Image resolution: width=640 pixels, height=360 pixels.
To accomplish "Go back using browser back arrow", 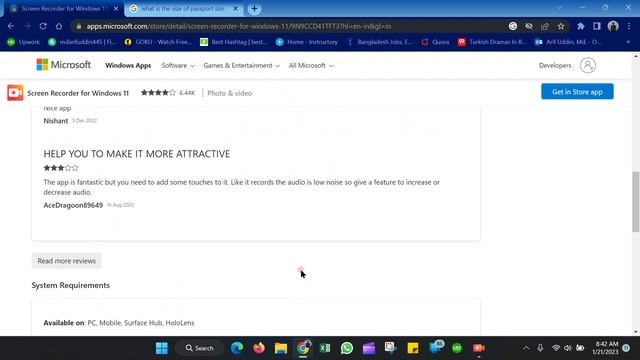I will click(11, 26).
